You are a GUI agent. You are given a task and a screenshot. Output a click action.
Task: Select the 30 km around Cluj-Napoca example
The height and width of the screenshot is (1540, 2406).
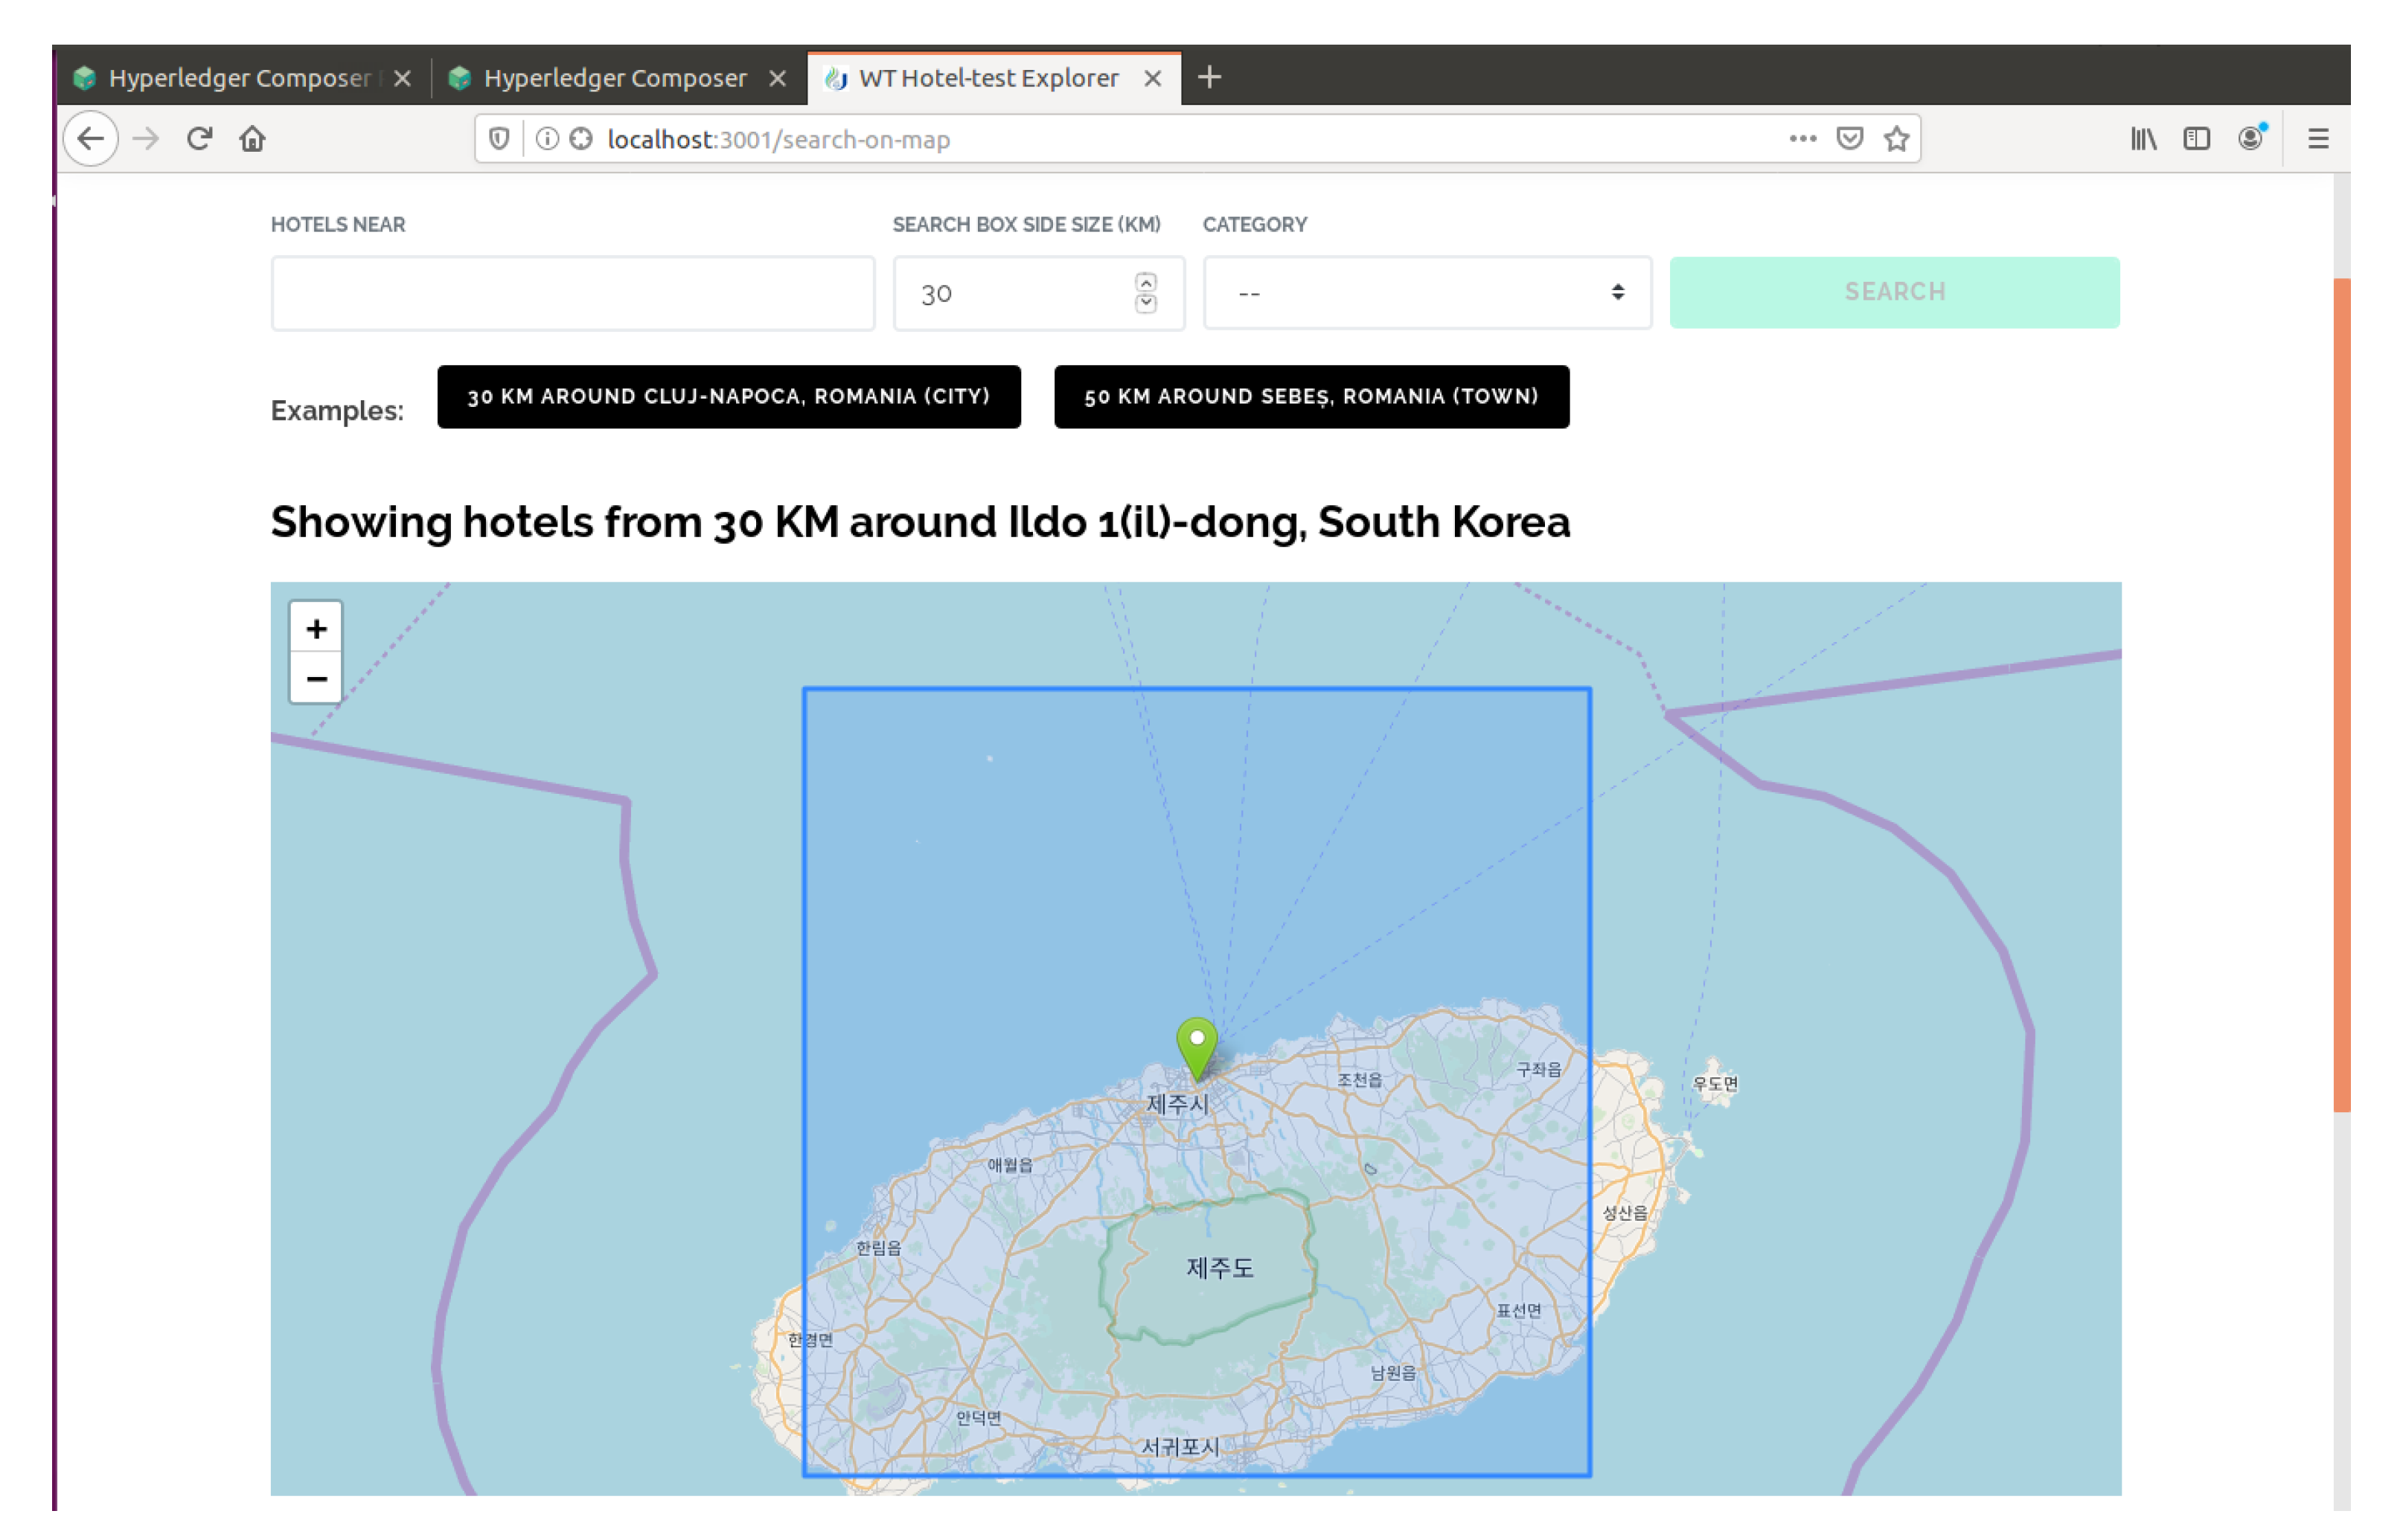point(728,397)
